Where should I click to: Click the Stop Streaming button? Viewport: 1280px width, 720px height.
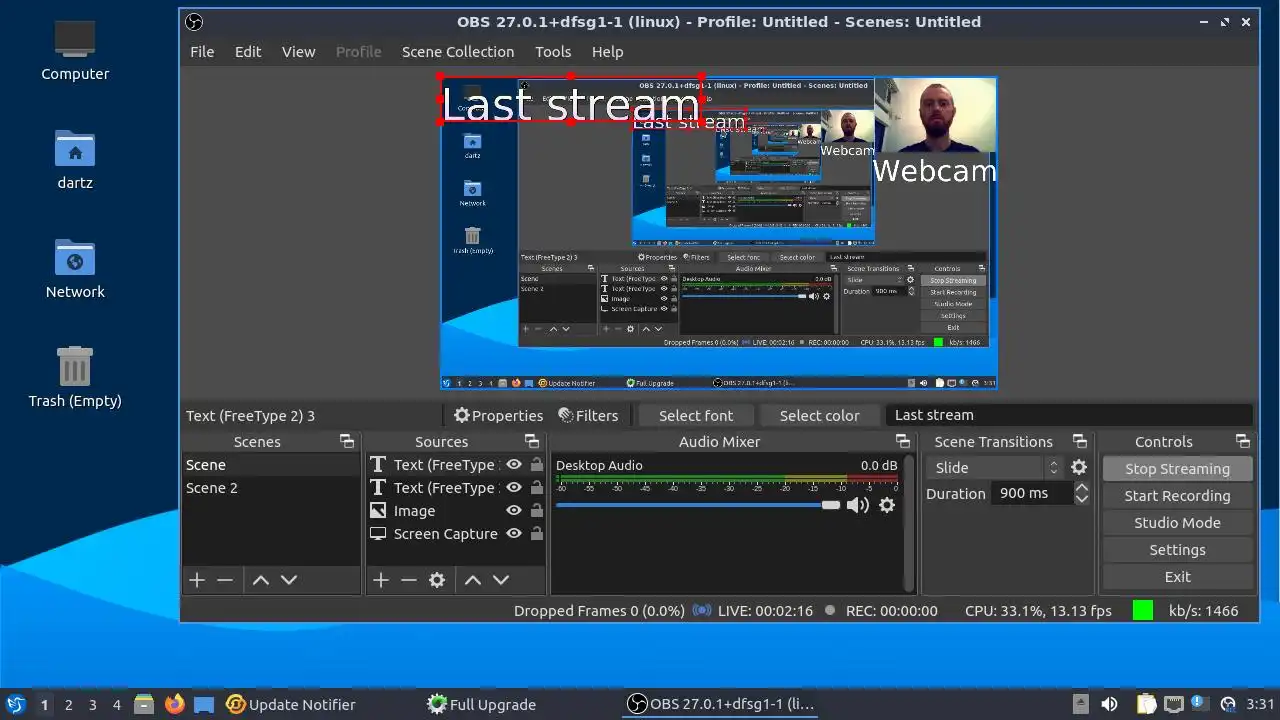[x=1177, y=469]
